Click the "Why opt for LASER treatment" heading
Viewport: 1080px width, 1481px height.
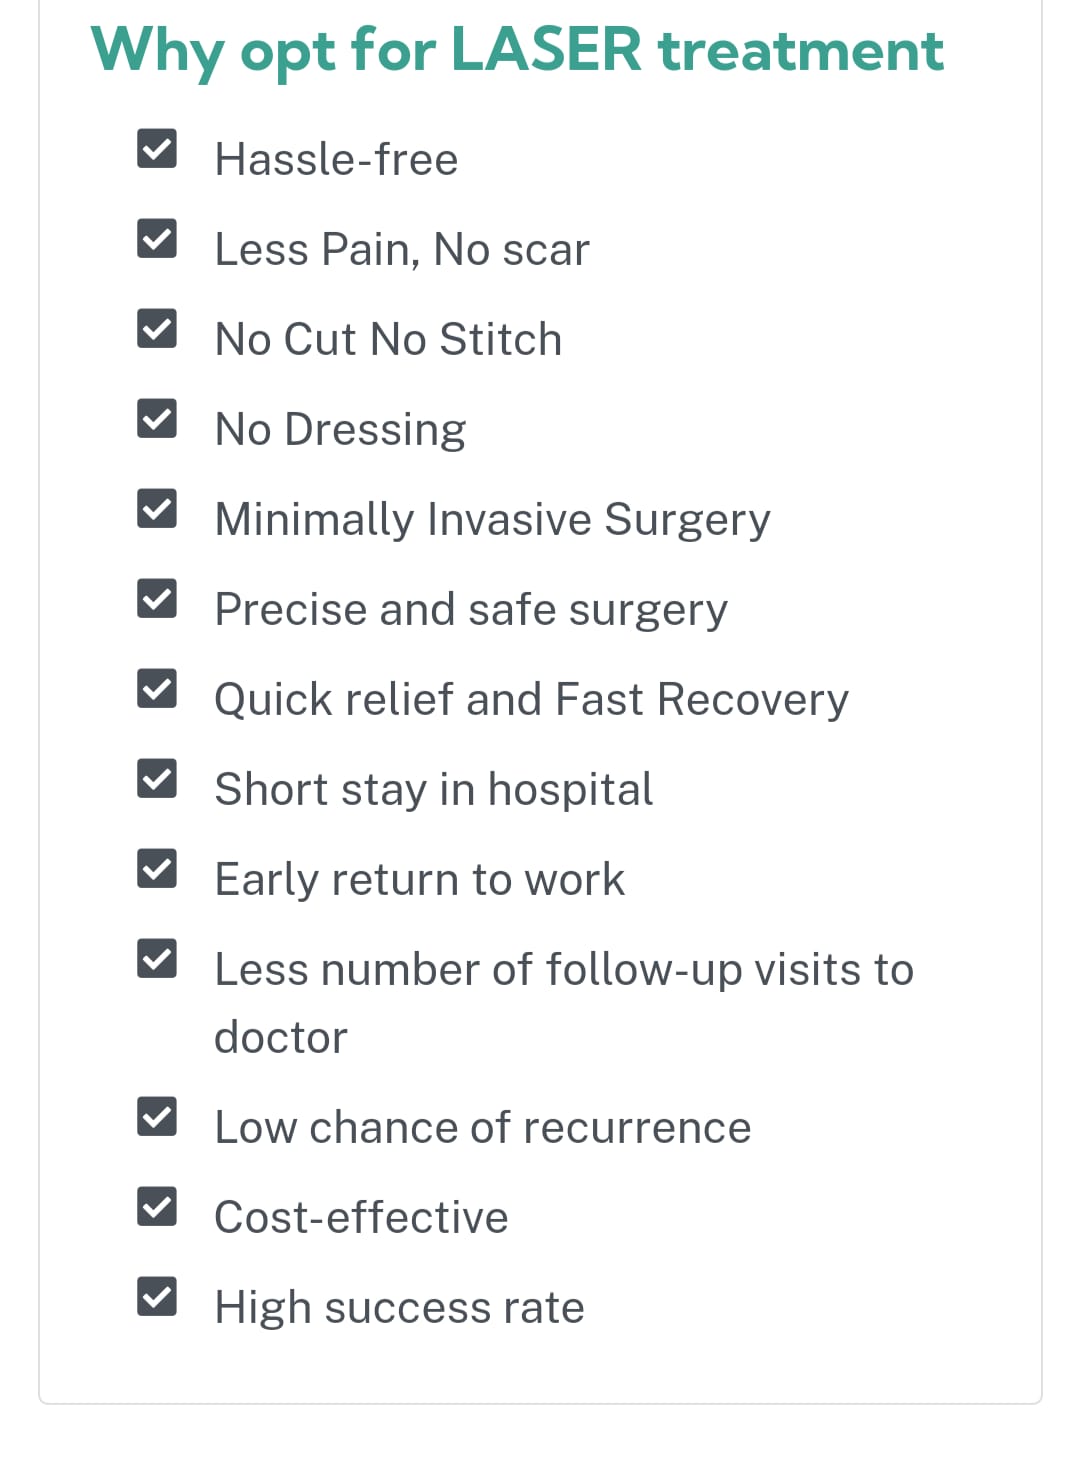(517, 50)
